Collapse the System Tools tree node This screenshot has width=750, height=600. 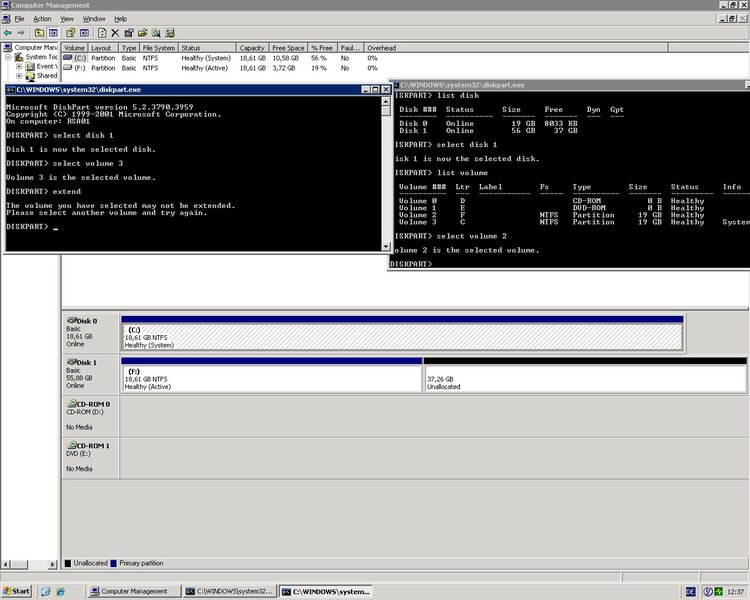pos(8,57)
